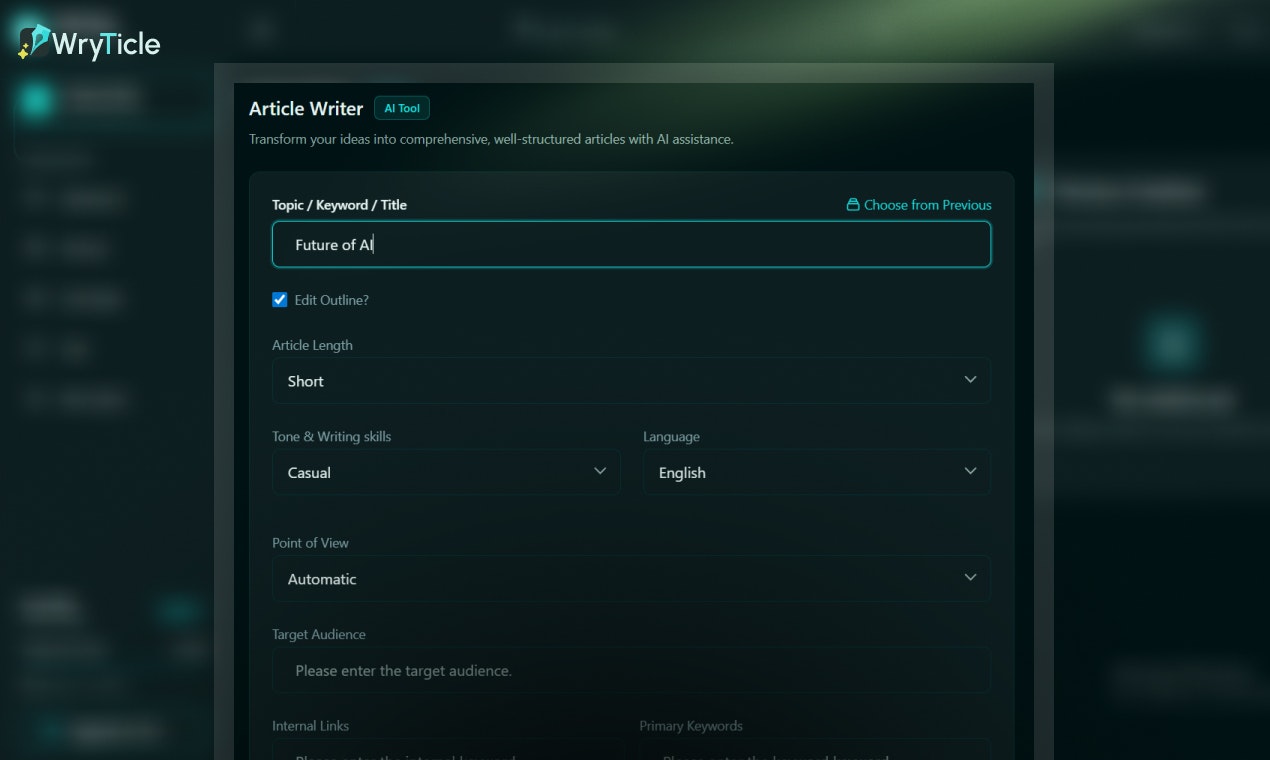
Task: Click the chevron icon on the Language selector
Action: point(969,470)
